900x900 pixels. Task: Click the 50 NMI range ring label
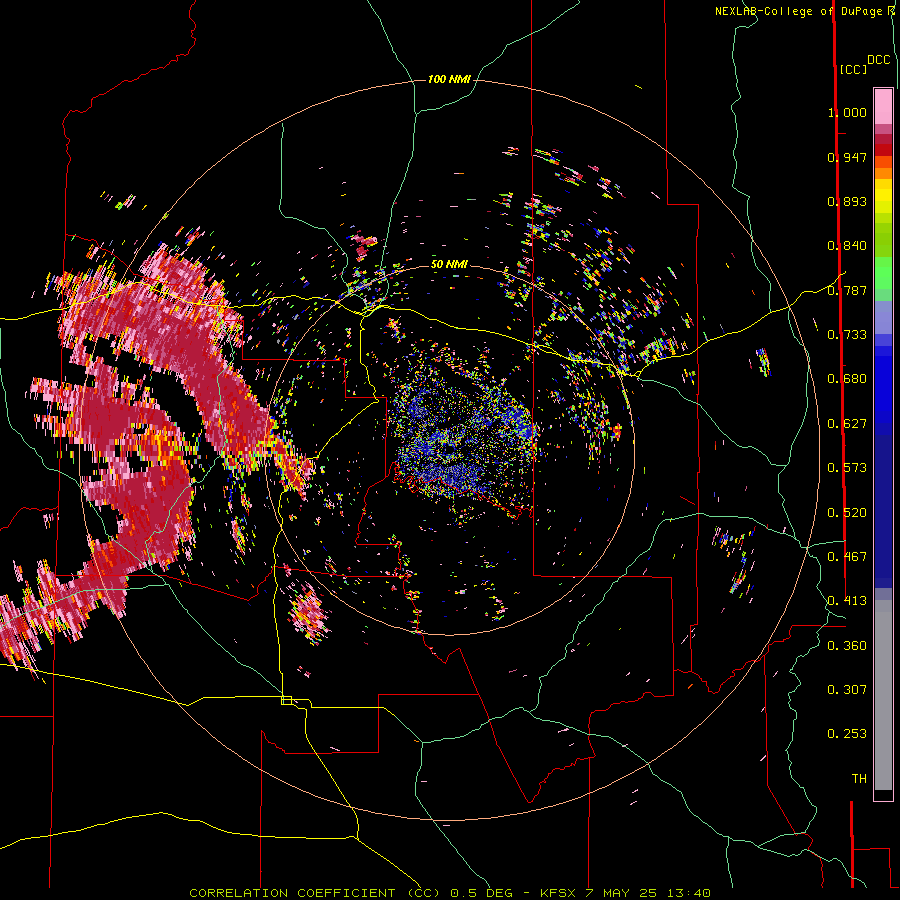pyautogui.click(x=449, y=264)
